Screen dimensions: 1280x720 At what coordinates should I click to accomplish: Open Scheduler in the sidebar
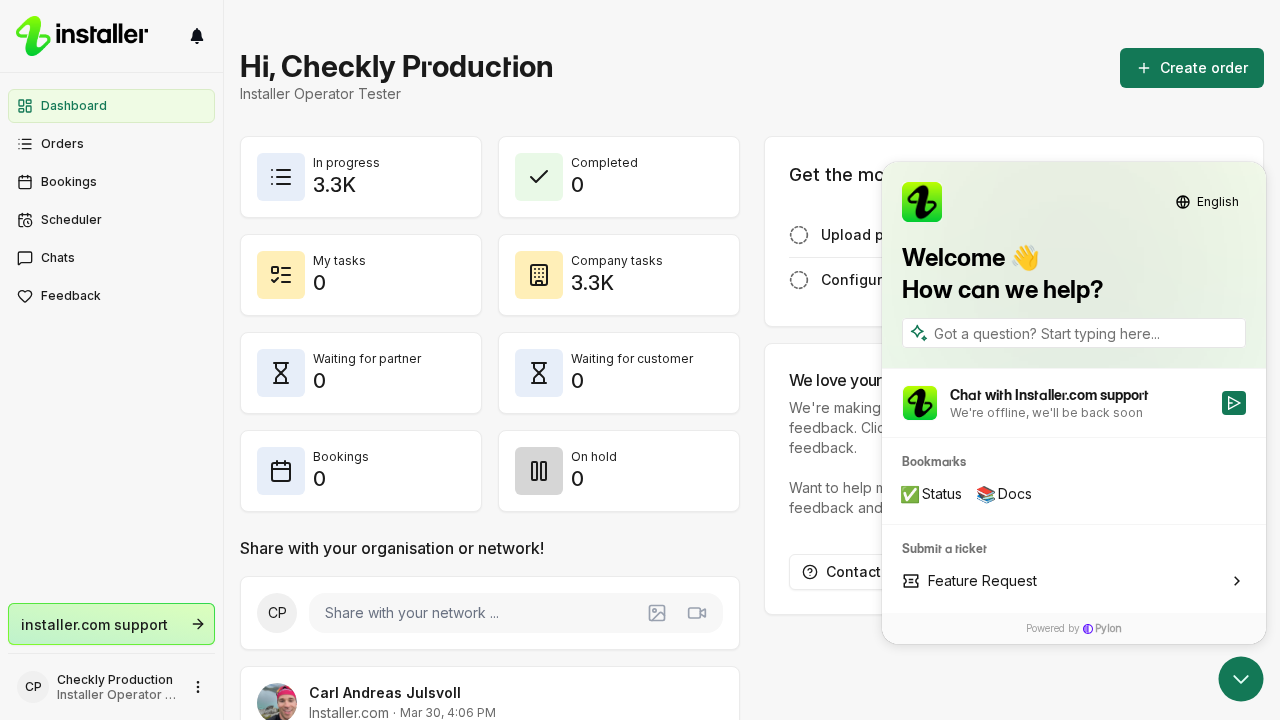pos(111,220)
